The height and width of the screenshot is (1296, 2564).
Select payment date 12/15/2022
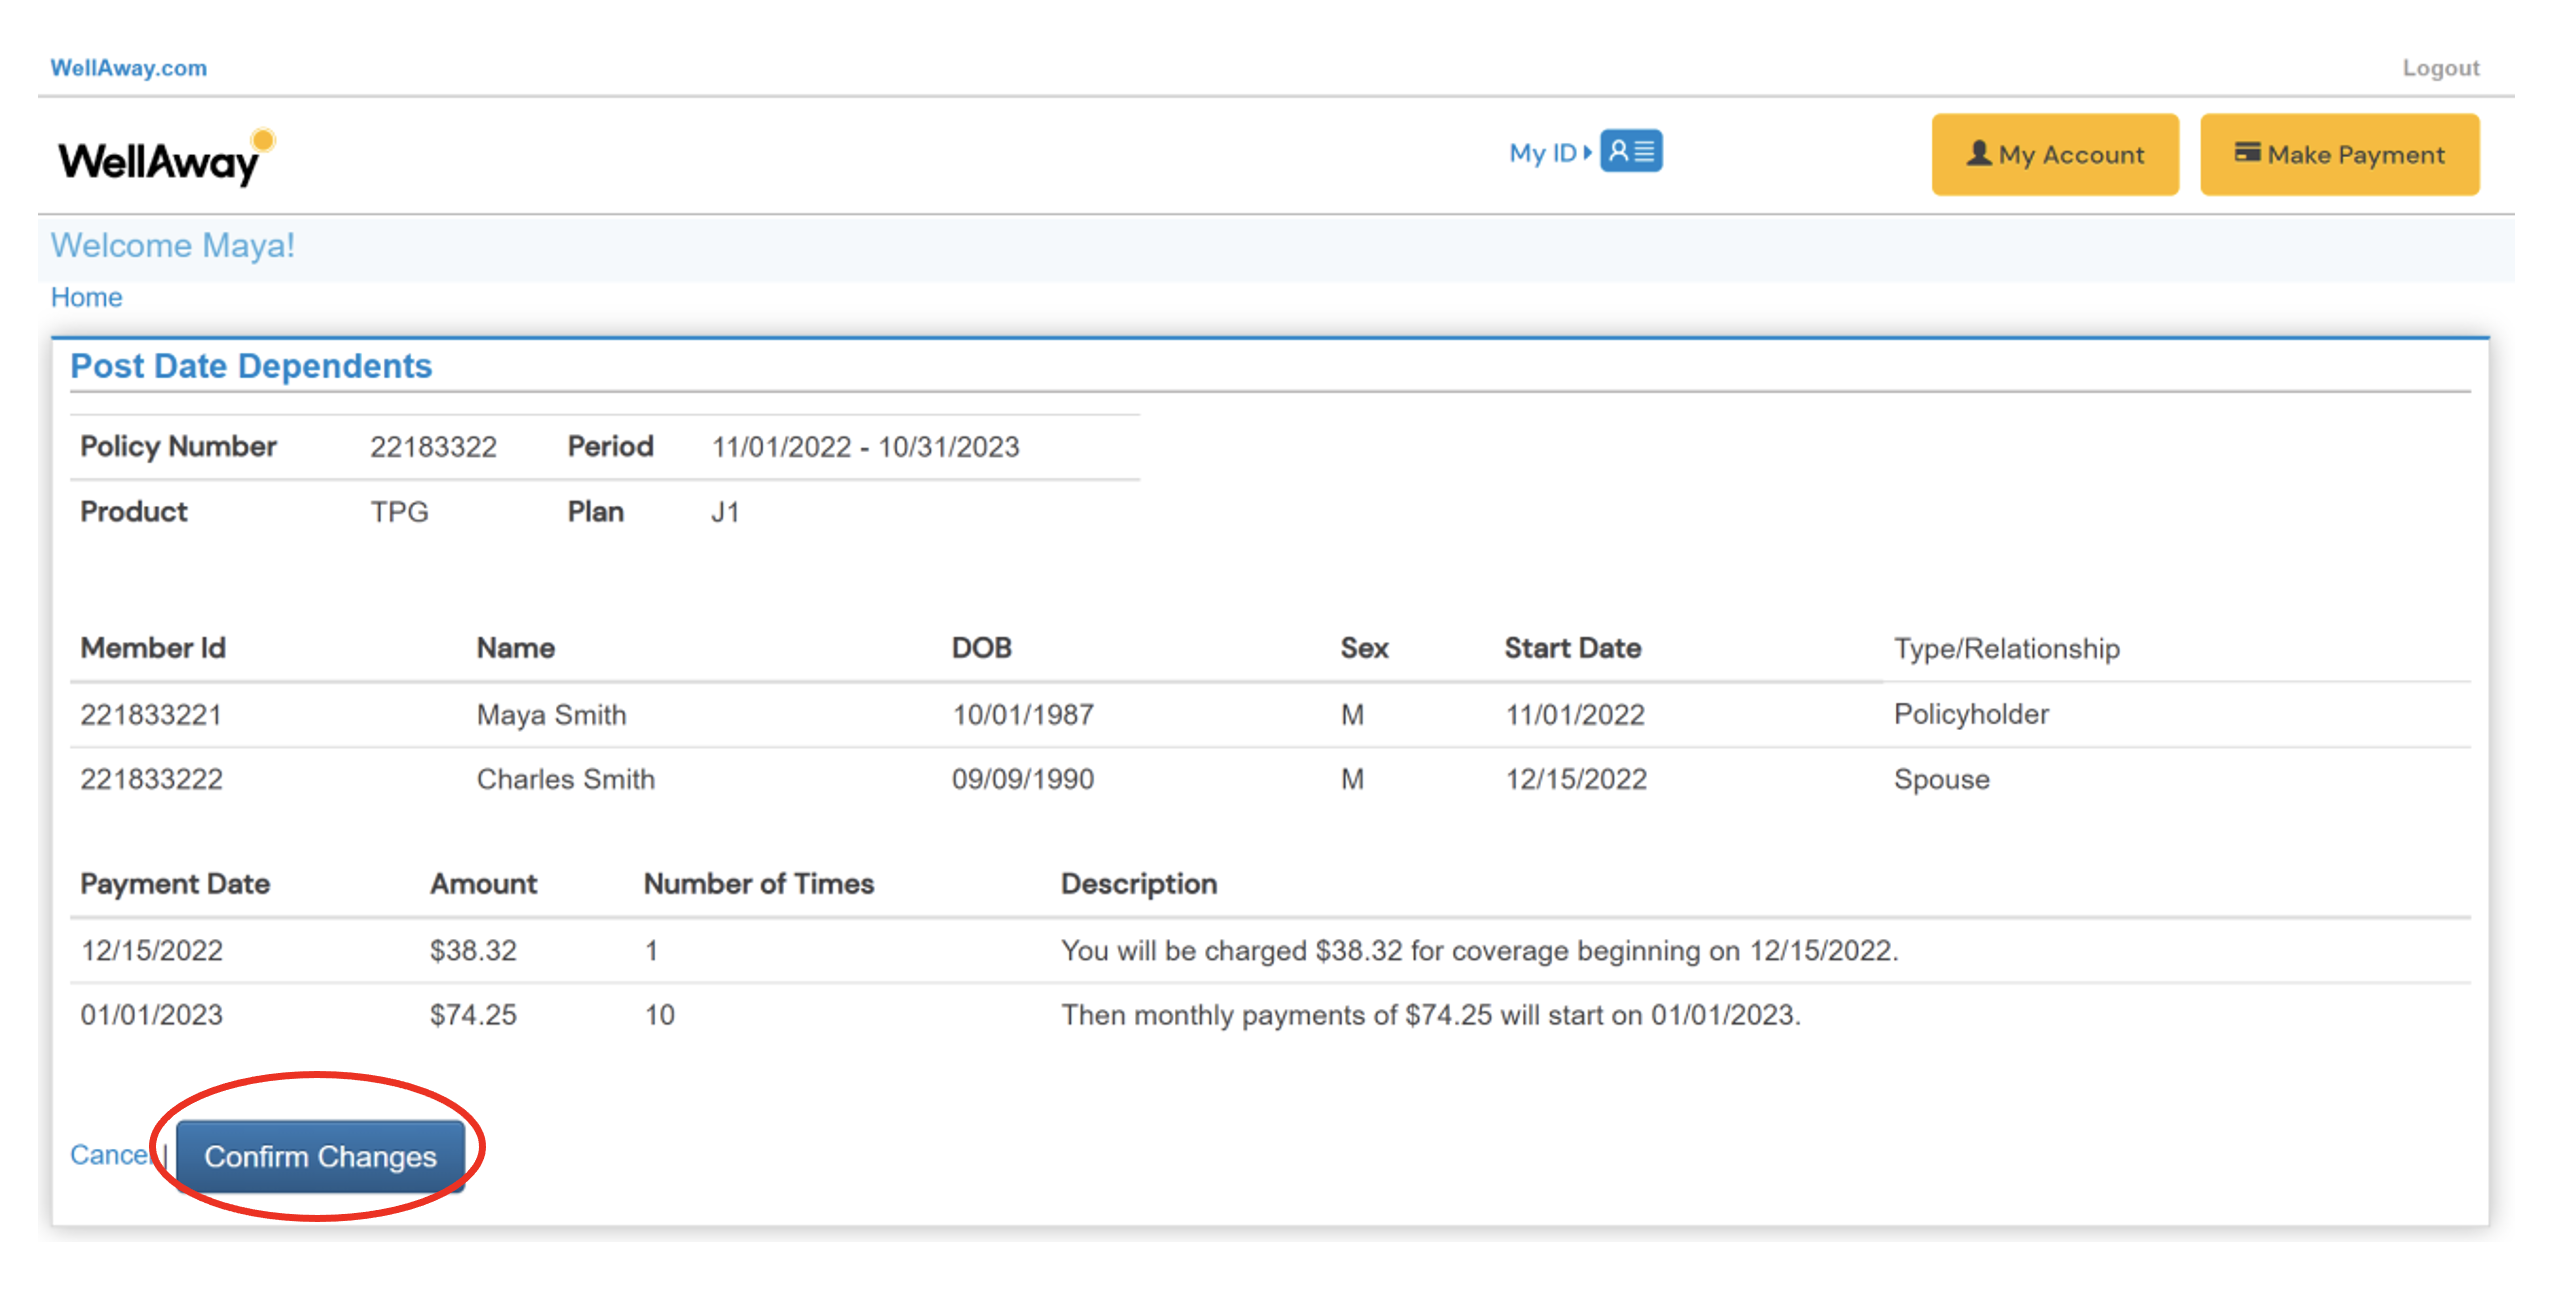tap(151, 950)
